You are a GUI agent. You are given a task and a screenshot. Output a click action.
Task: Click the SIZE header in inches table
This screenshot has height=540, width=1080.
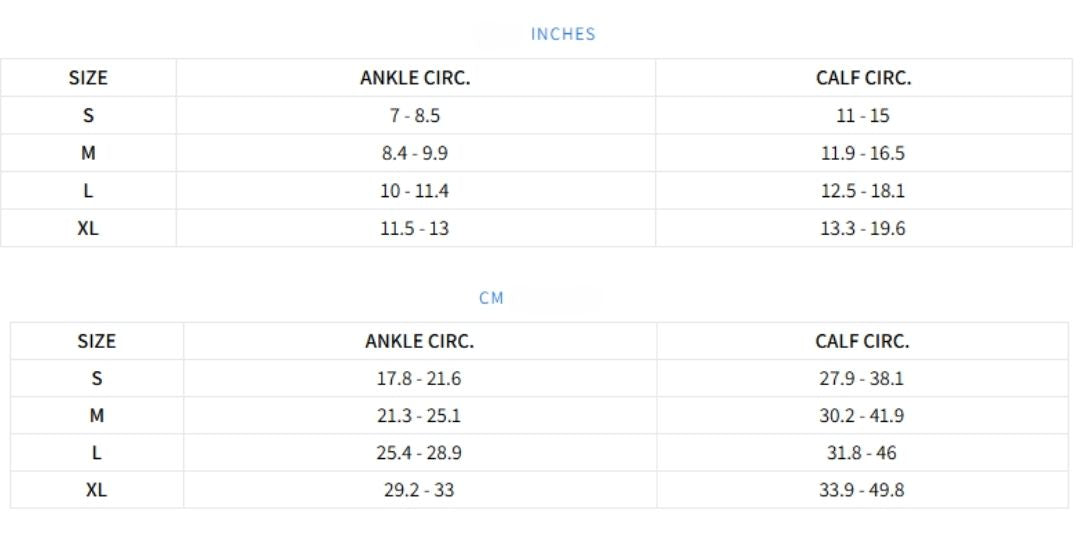88,78
